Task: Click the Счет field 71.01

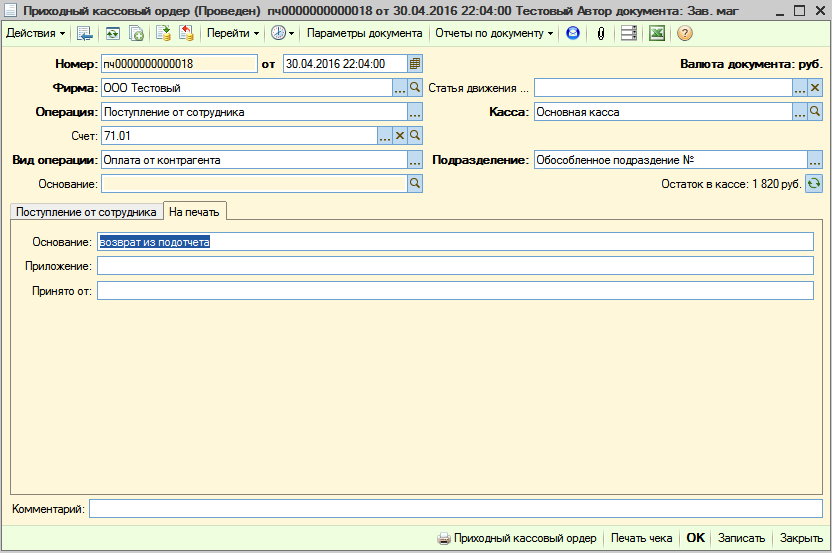Action: (x=239, y=136)
